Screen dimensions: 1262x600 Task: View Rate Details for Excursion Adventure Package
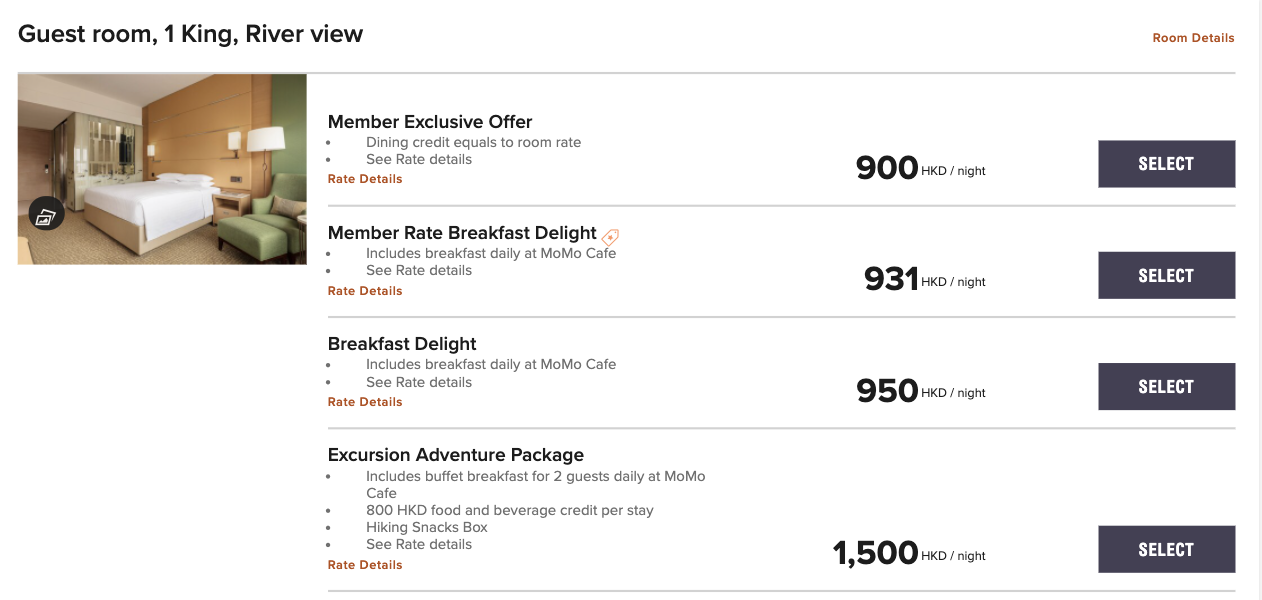(x=365, y=565)
